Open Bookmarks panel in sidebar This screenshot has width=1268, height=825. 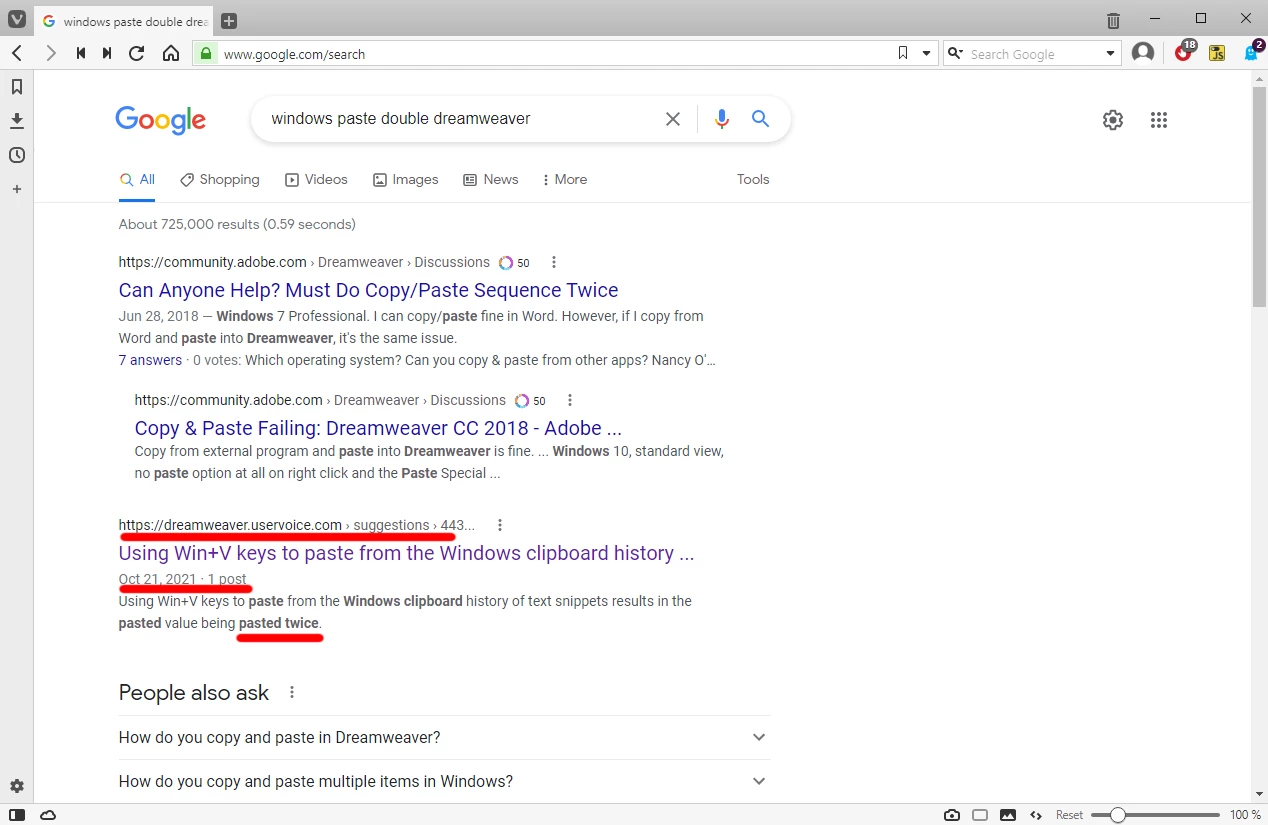pos(17,87)
